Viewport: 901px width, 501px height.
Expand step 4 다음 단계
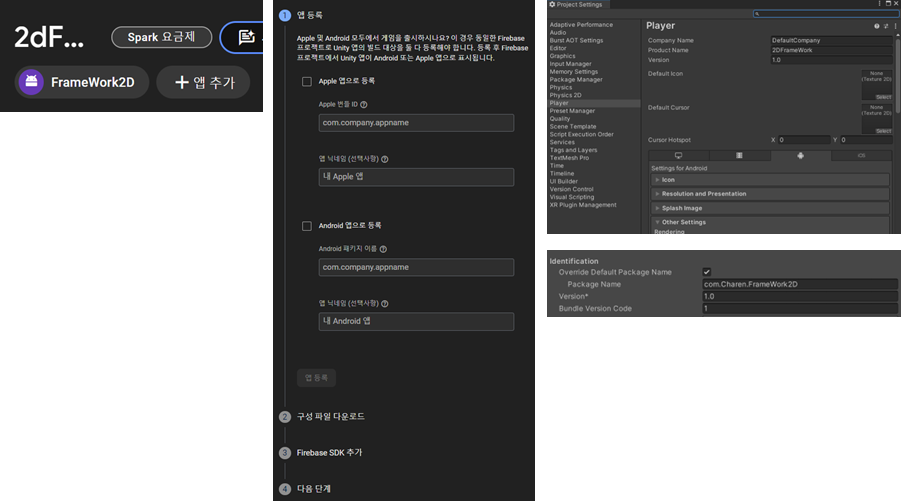(314, 489)
